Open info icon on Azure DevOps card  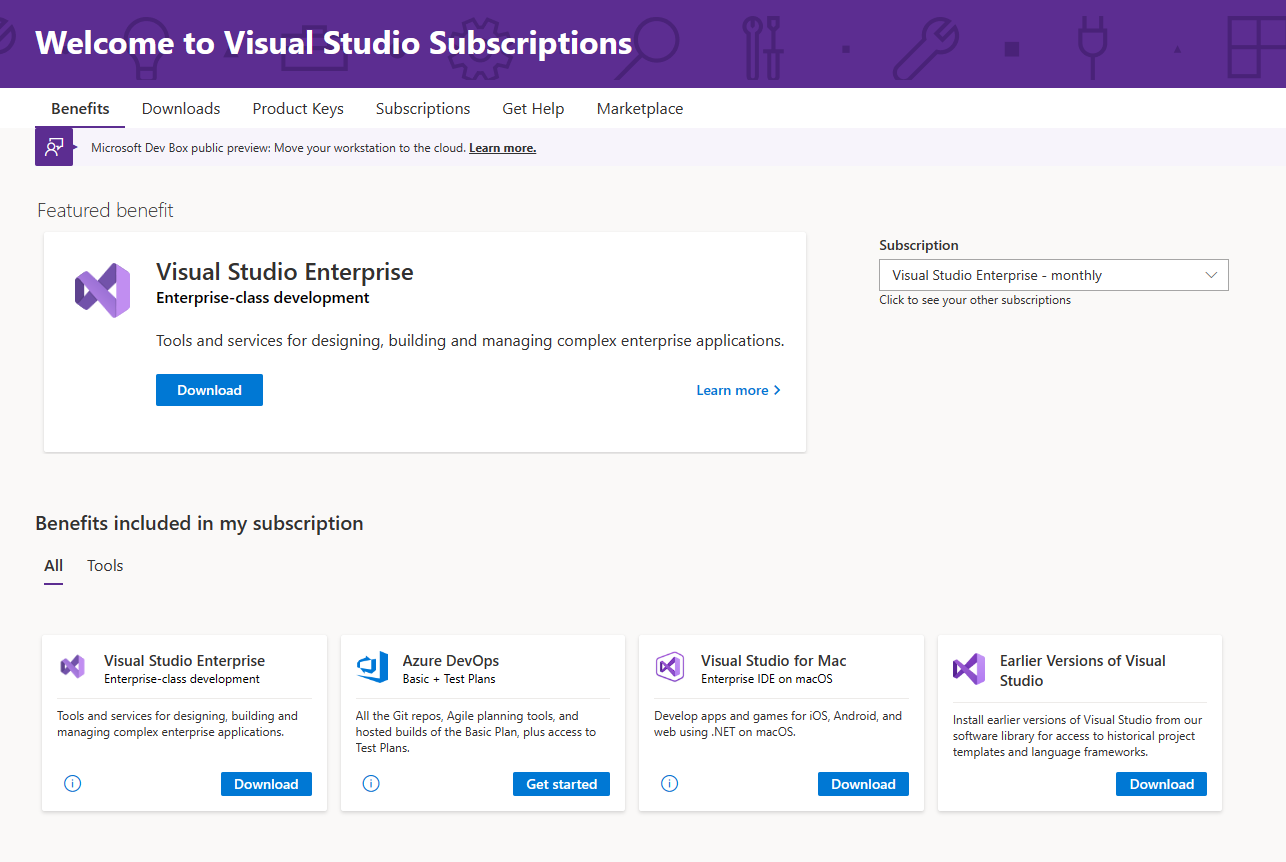[371, 783]
